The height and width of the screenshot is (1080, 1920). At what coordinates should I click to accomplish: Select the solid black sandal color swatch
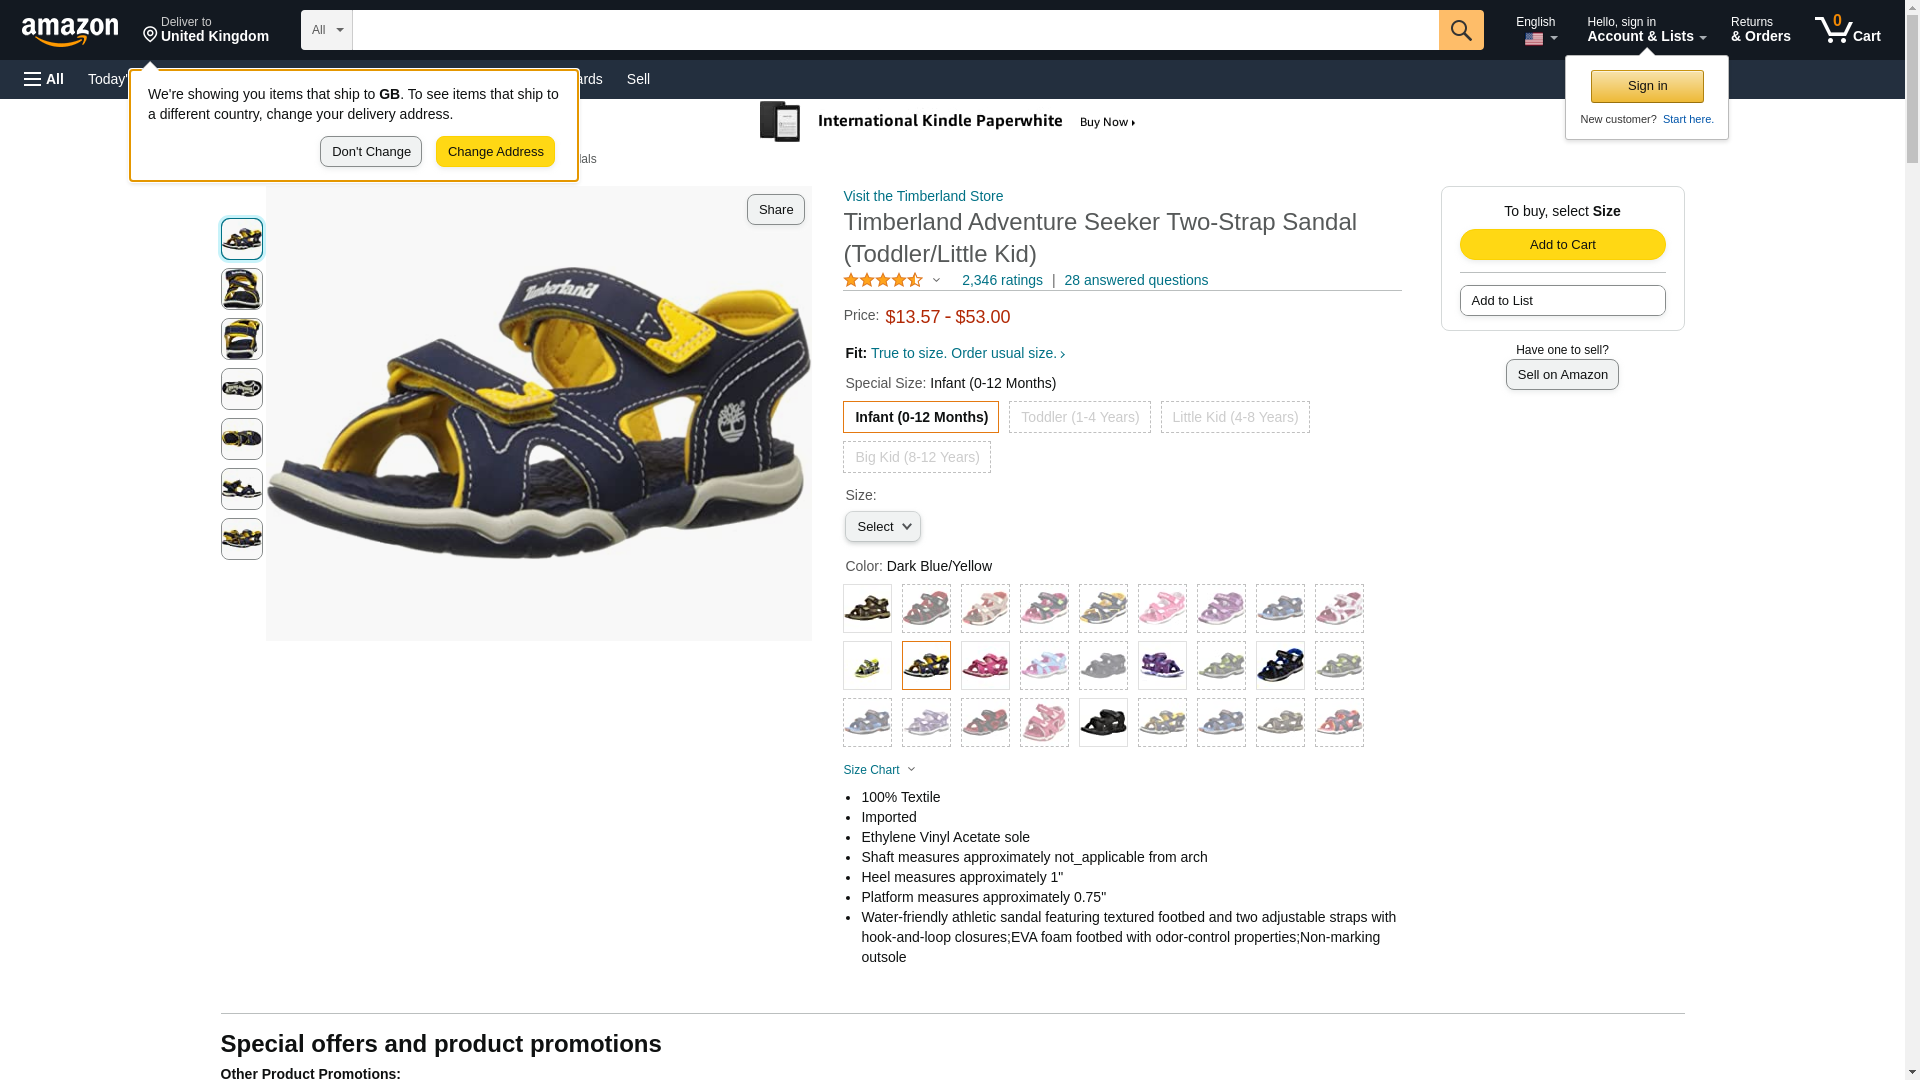click(1103, 723)
